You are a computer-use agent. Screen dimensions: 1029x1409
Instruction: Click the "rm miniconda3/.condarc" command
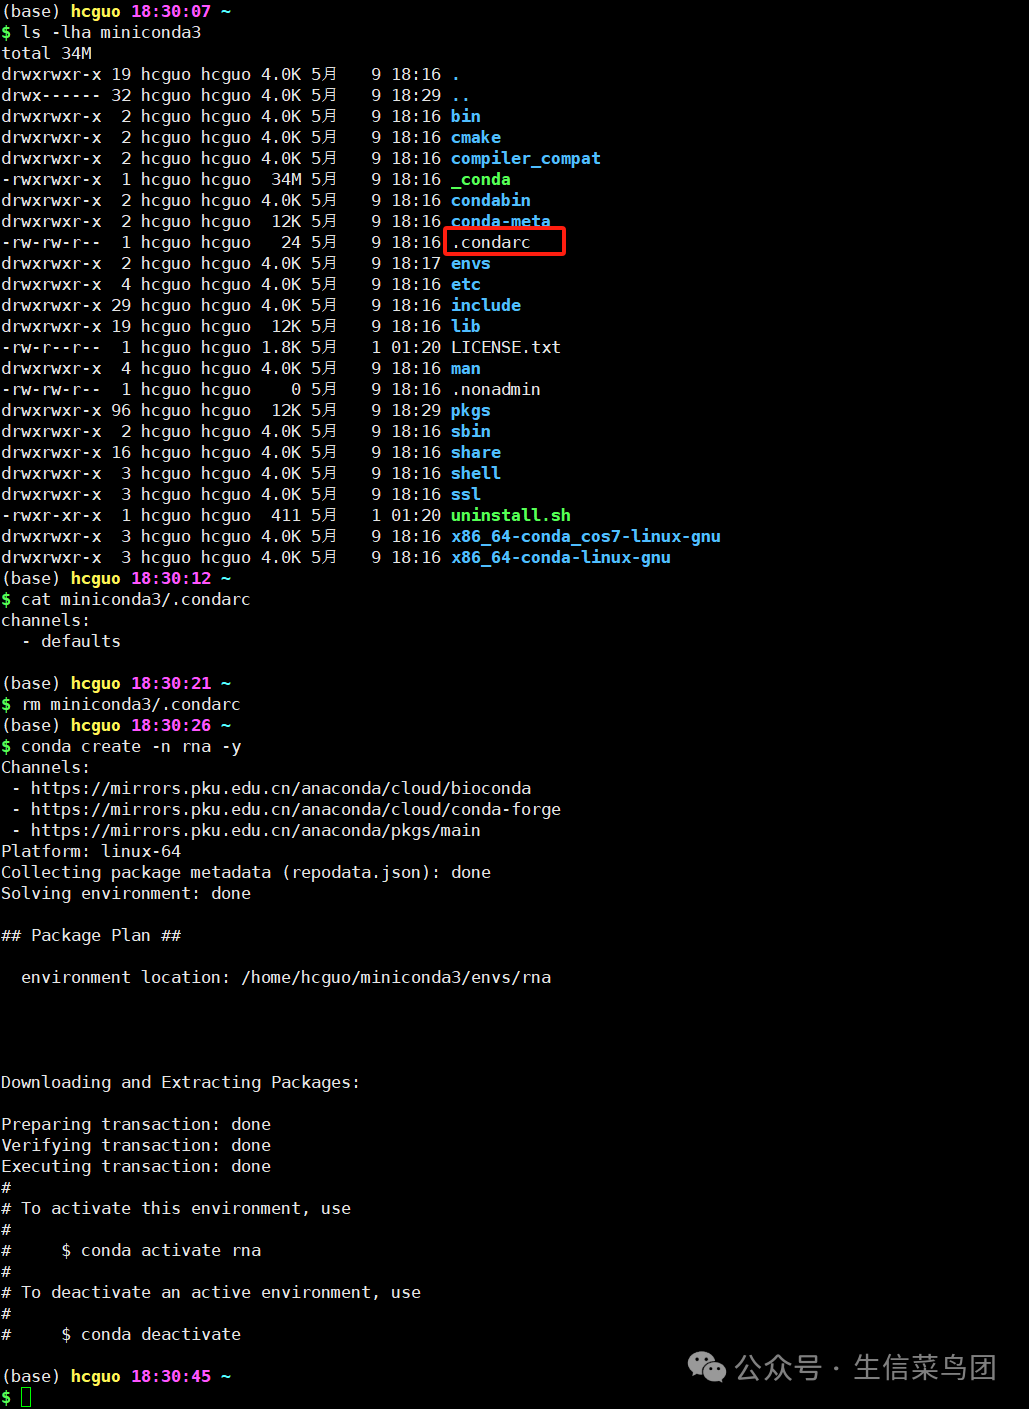[131, 704]
